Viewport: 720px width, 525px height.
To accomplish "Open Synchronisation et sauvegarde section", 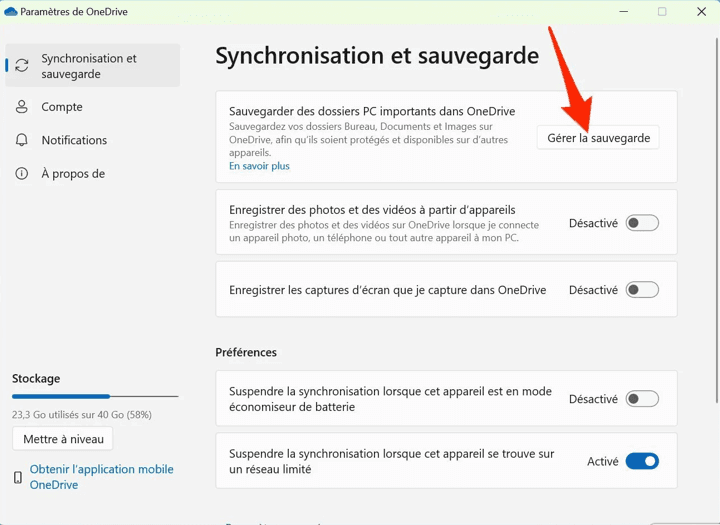I will [89, 66].
